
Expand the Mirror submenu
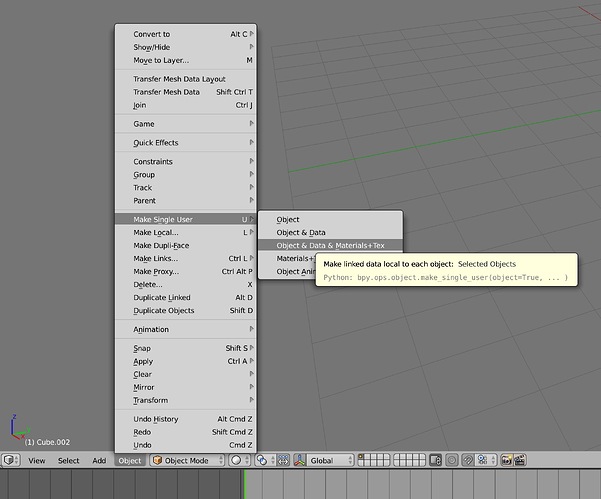tap(186, 387)
